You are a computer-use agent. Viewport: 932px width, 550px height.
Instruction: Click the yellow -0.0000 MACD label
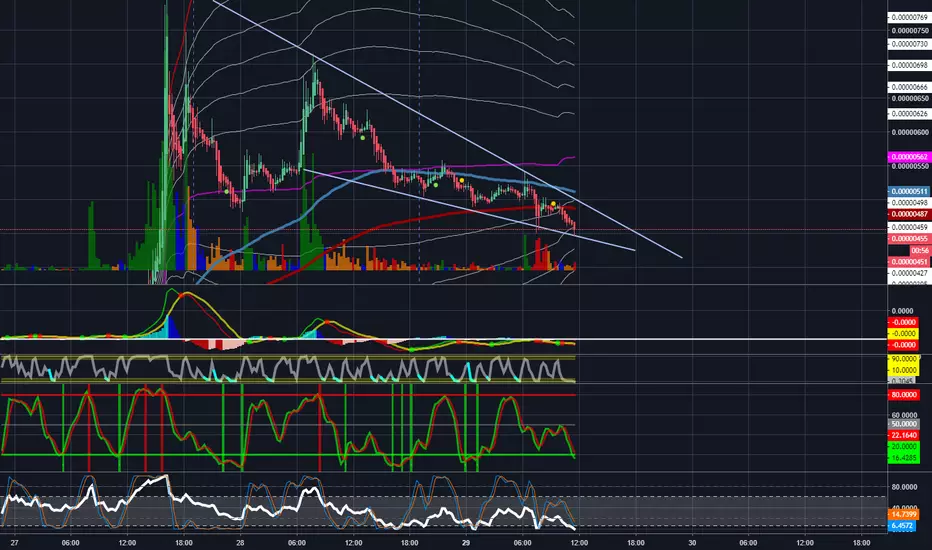903,334
